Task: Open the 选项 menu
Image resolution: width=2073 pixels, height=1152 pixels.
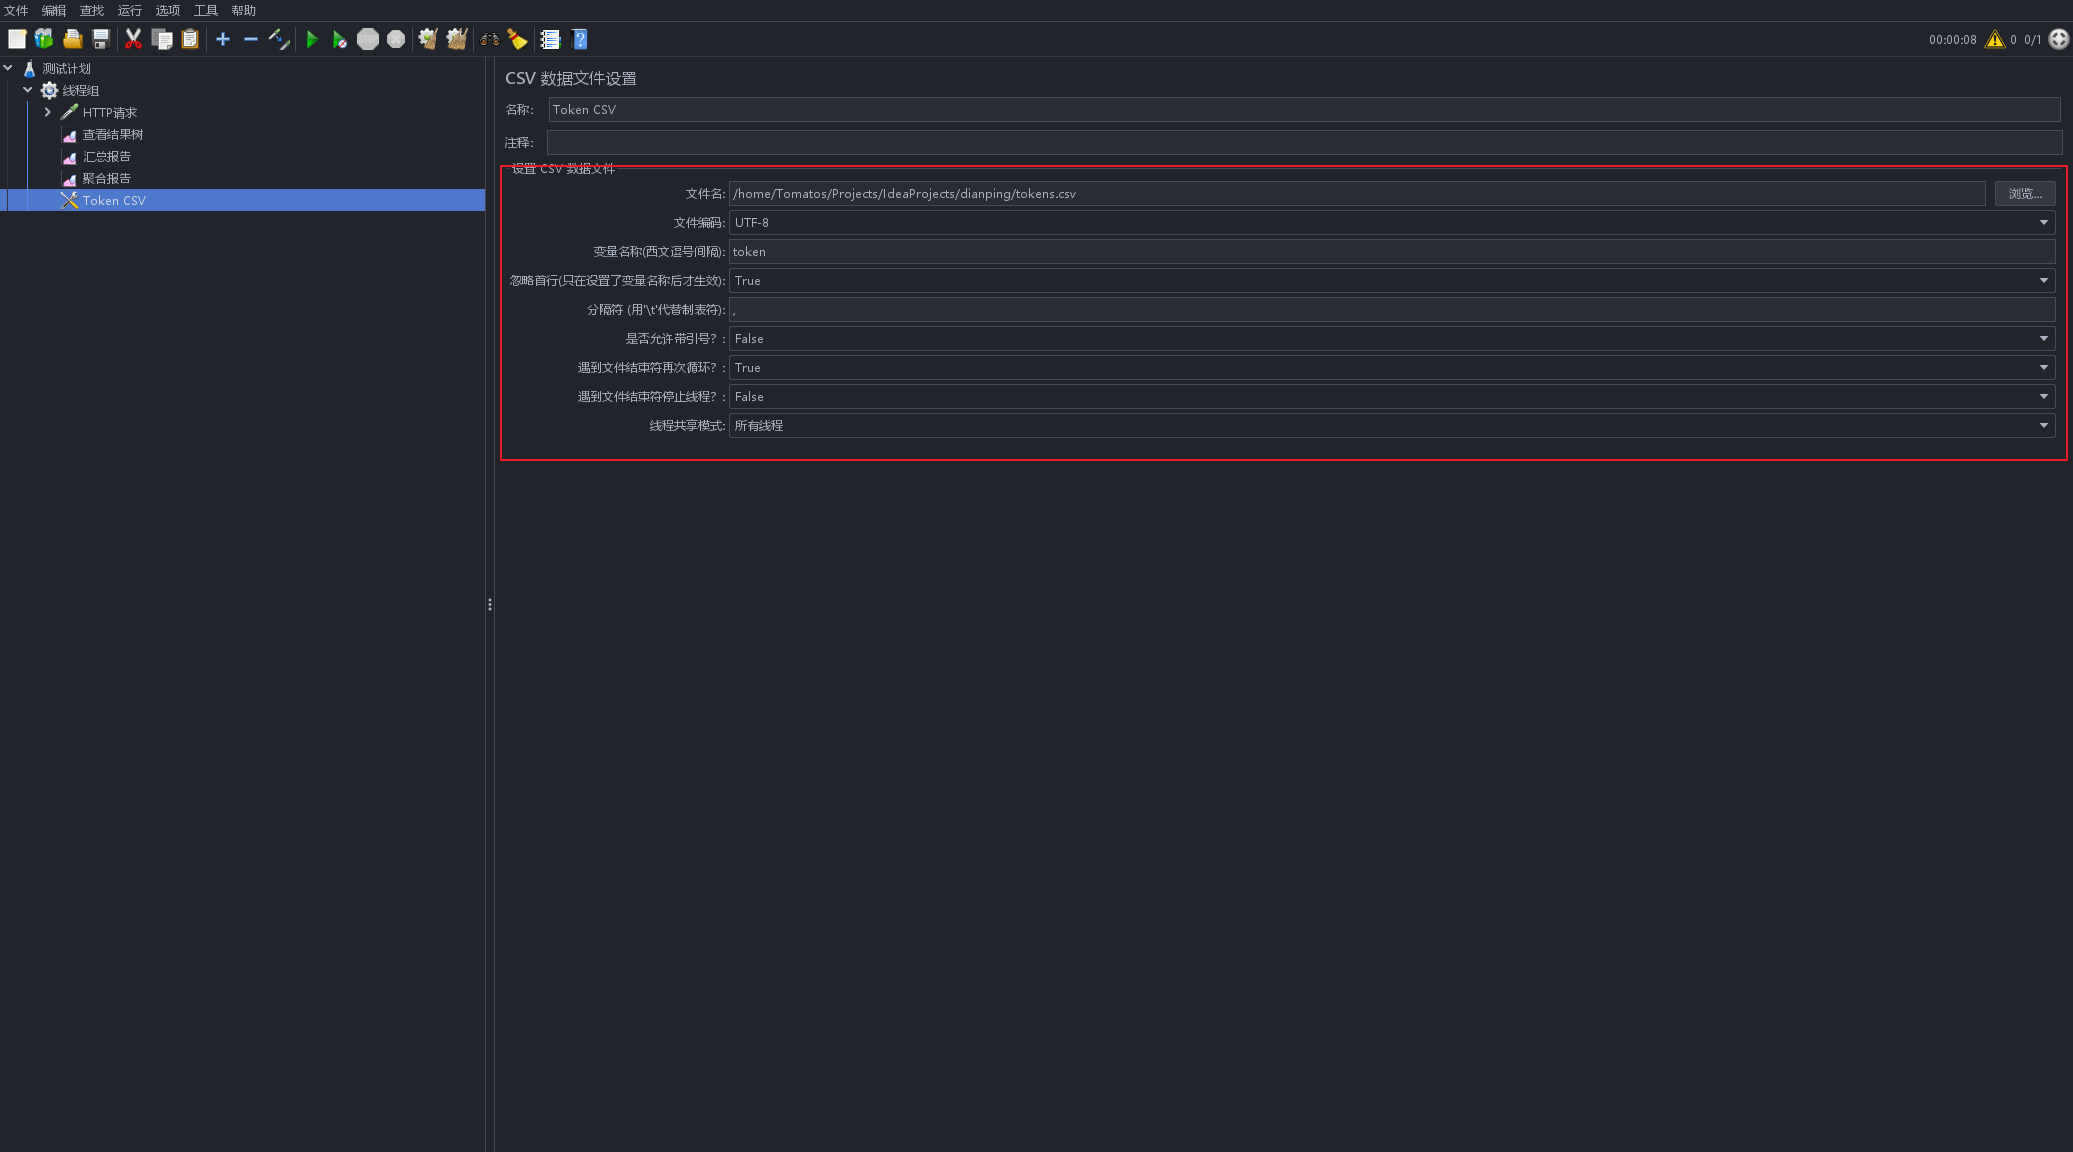Action: pos(167,10)
